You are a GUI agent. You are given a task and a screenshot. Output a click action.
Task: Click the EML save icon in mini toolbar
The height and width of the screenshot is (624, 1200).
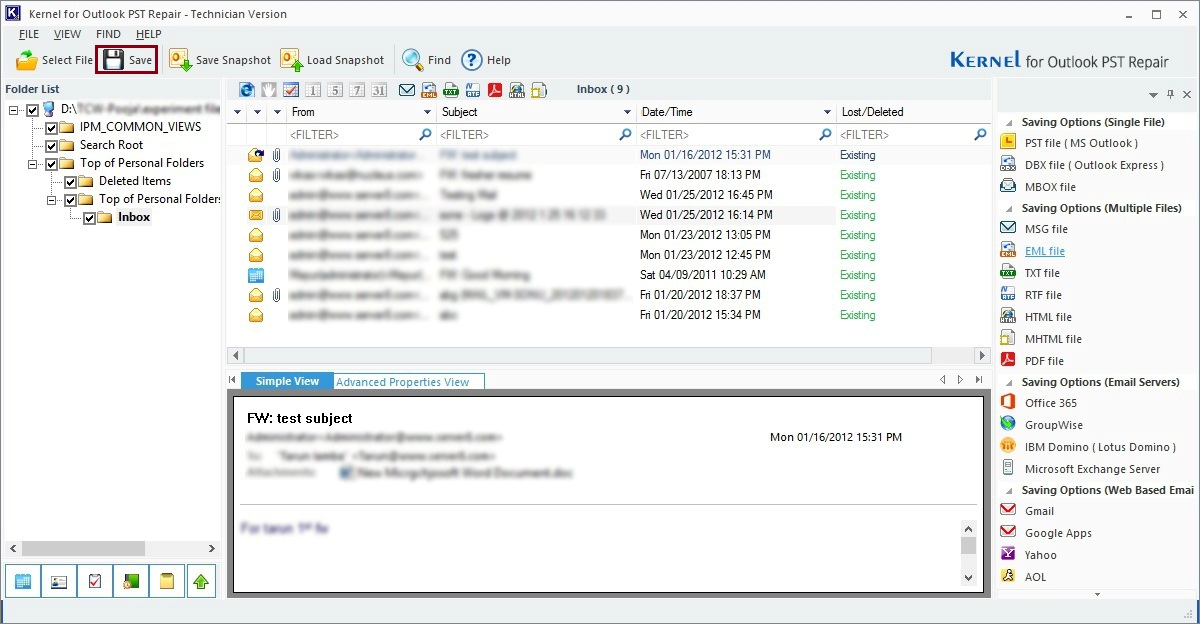(x=429, y=90)
